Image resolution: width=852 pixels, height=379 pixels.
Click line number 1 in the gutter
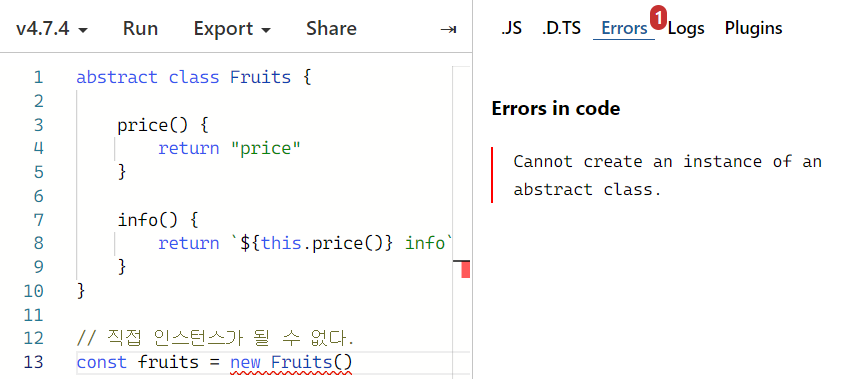point(38,77)
